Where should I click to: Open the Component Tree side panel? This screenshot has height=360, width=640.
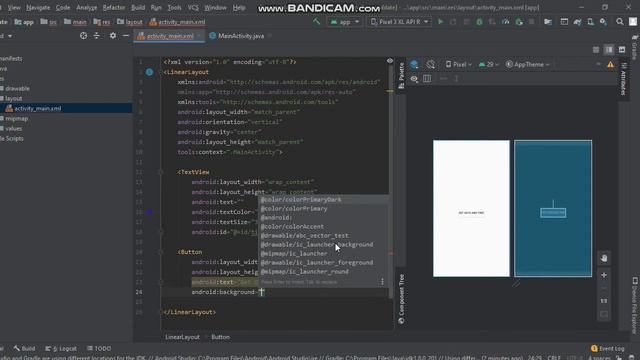401,299
